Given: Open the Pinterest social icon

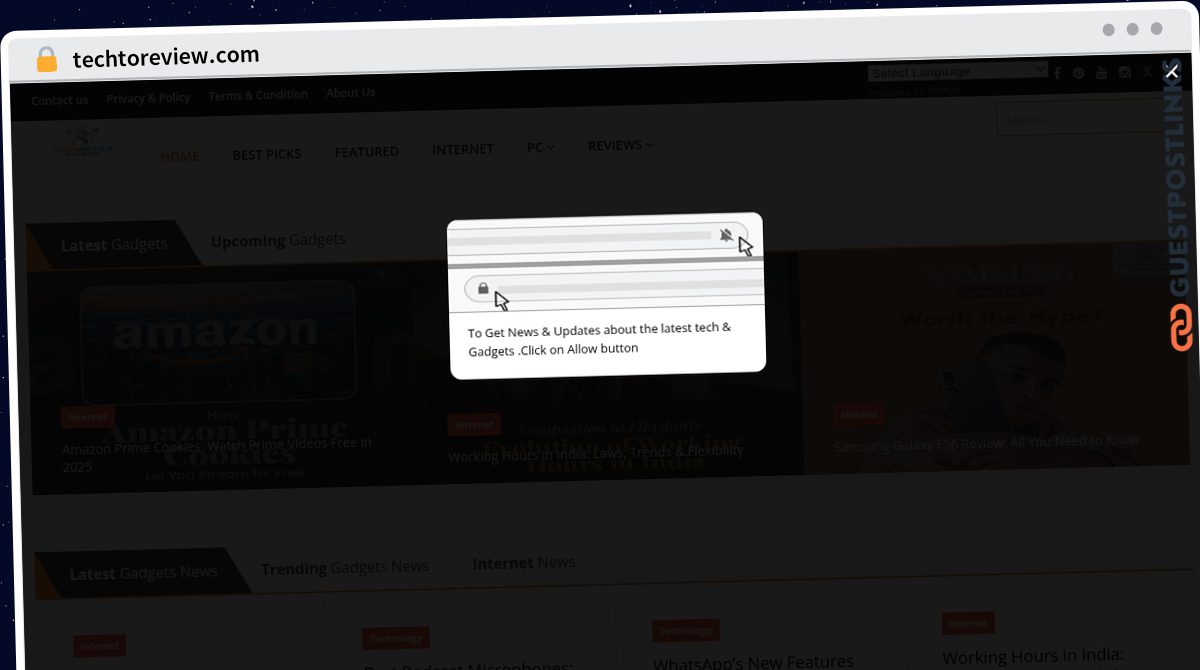Looking at the screenshot, I should point(1079,73).
